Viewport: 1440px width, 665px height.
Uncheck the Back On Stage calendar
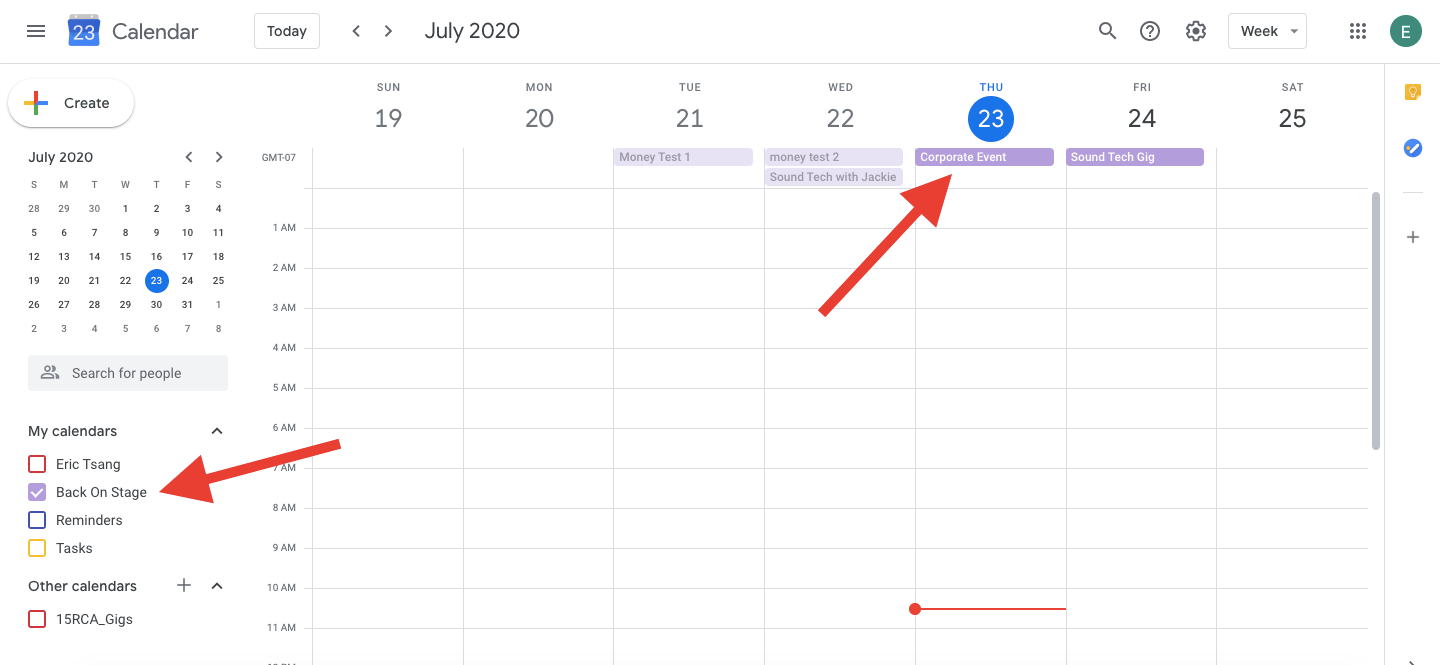point(37,492)
